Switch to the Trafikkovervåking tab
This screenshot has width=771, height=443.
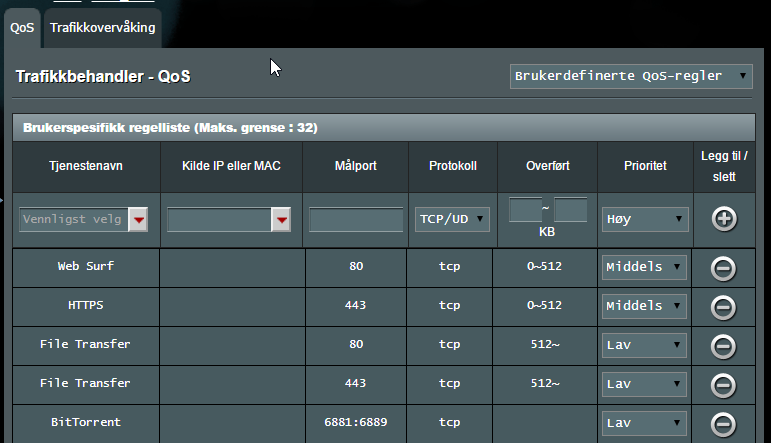point(103,28)
